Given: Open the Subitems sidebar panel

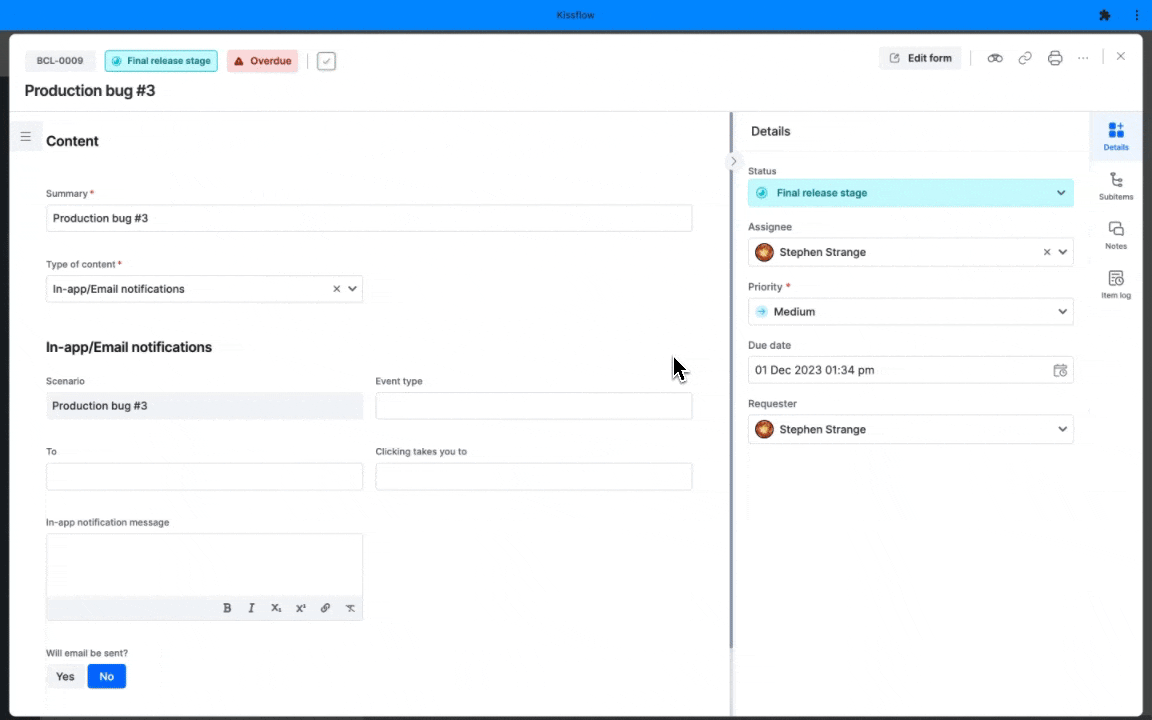Looking at the screenshot, I should click(1116, 186).
